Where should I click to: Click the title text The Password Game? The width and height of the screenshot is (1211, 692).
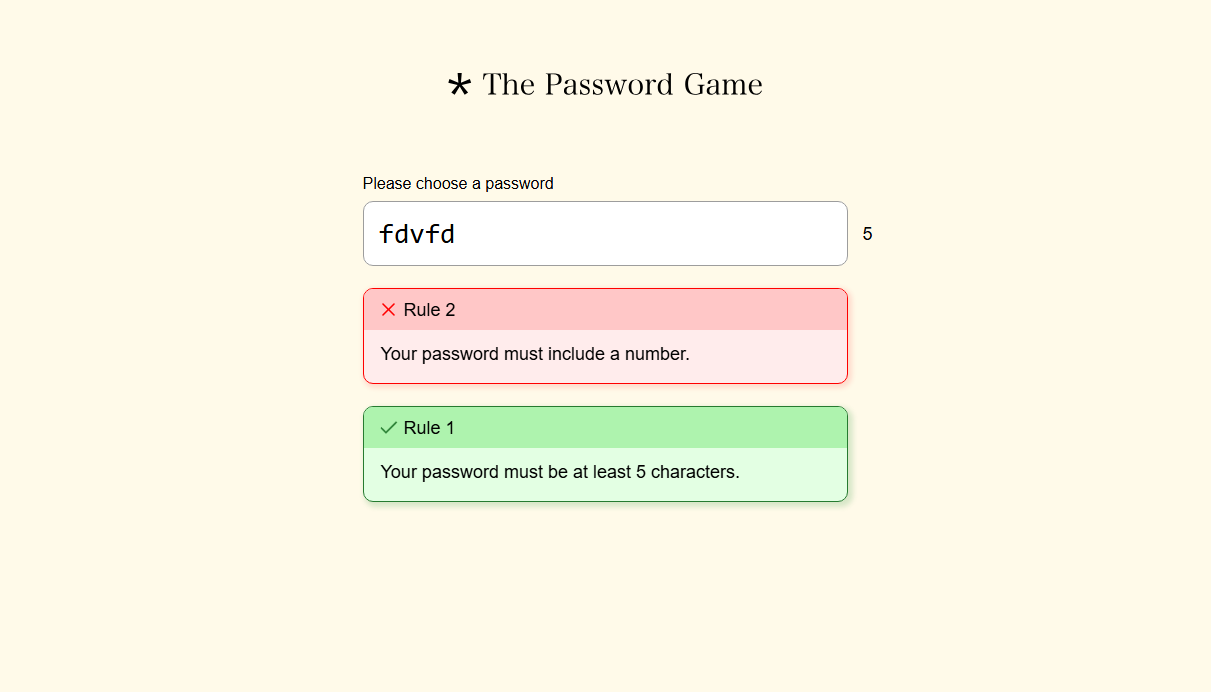click(x=621, y=84)
